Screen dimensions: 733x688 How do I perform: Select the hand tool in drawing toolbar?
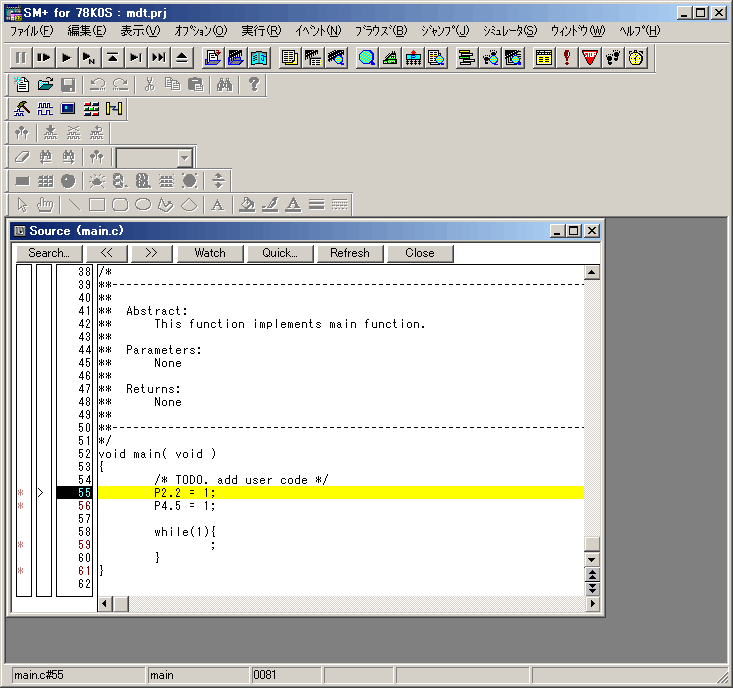click(45, 205)
